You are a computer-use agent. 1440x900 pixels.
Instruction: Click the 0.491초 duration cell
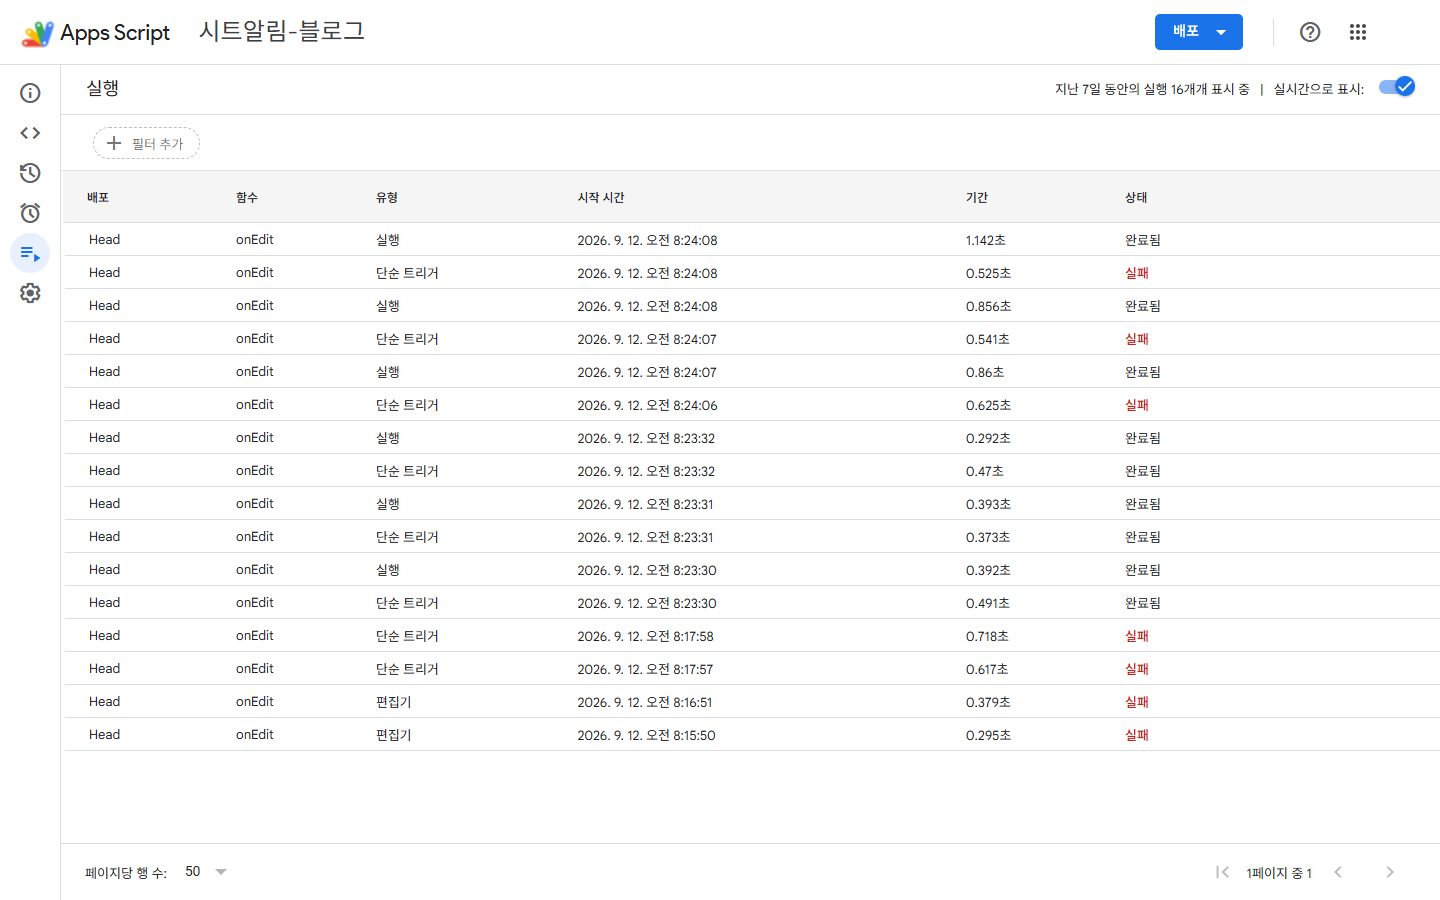(x=988, y=603)
